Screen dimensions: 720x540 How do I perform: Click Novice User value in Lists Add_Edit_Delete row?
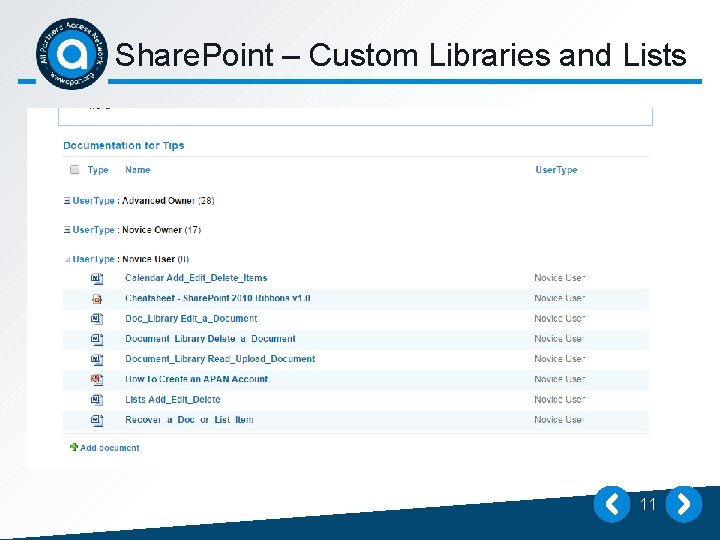[x=559, y=399]
